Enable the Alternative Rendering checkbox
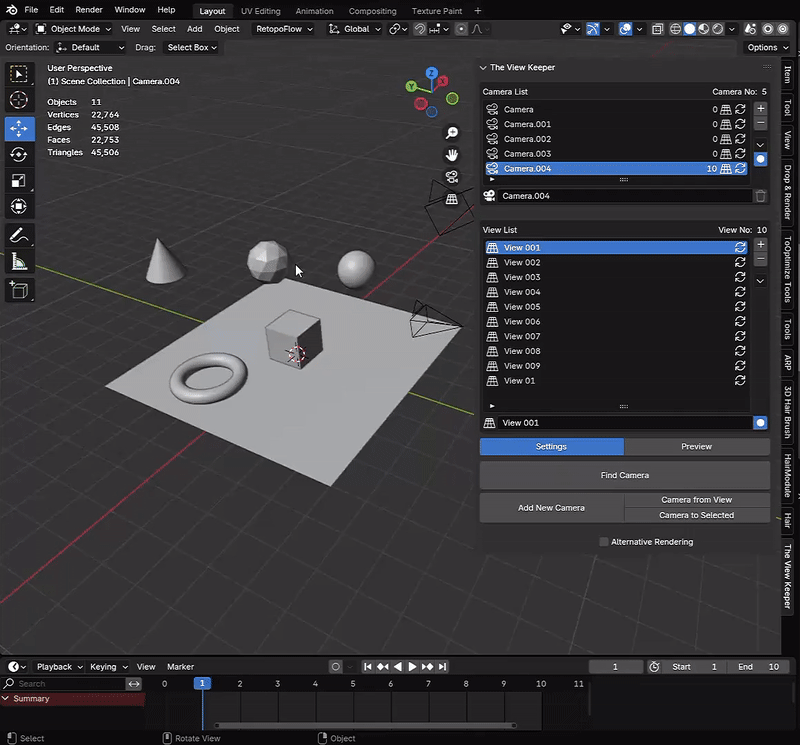This screenshot has height=745, width=800. pos(604,542)
